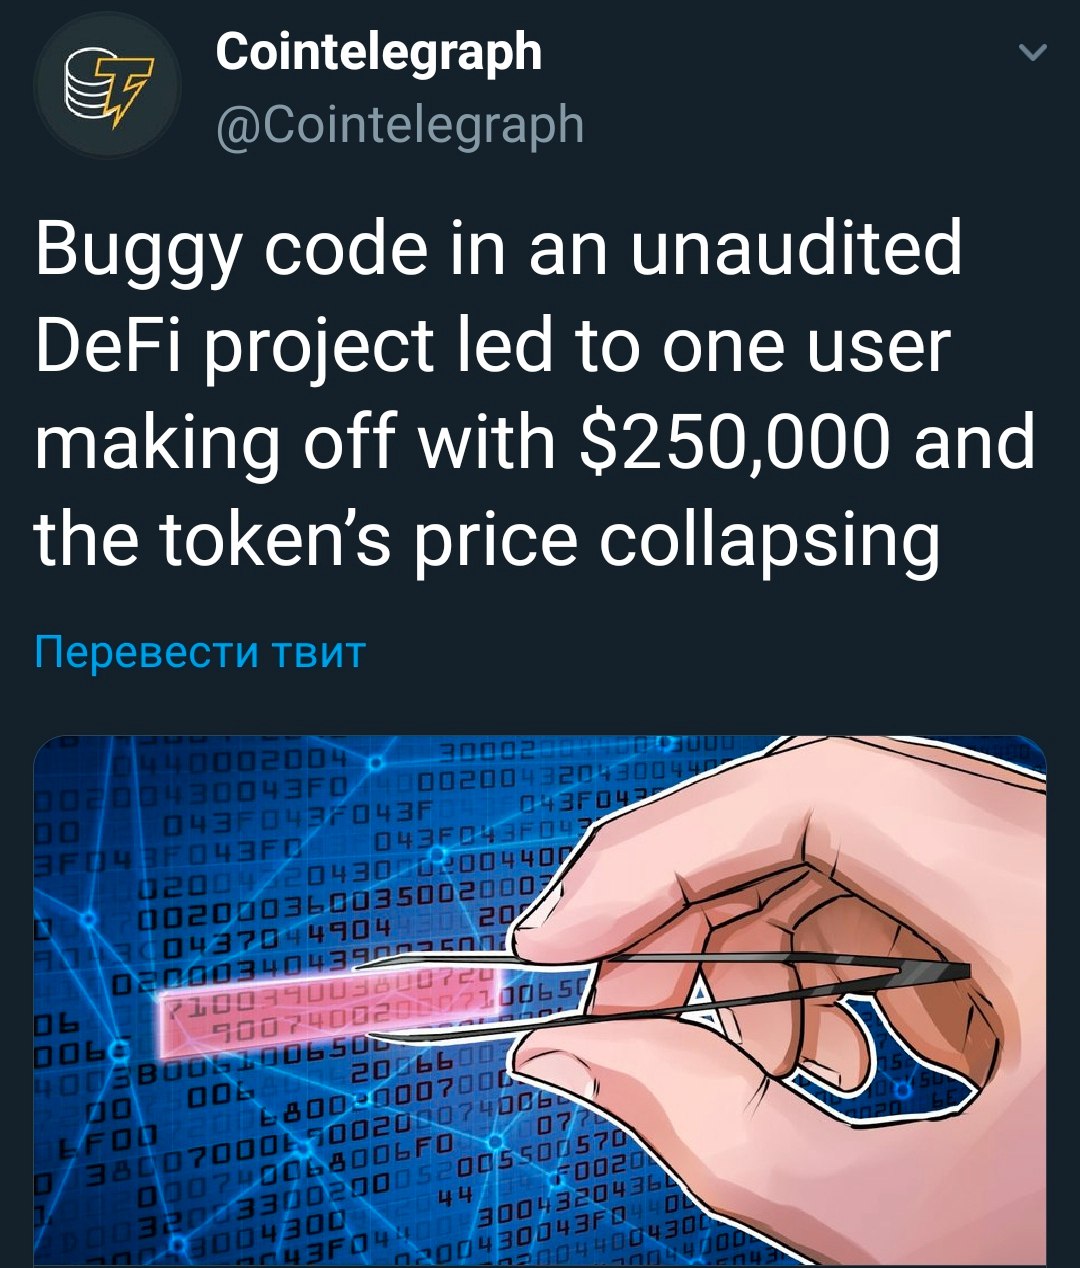Tap the "$250,000" amount in the tweet
1080x1268 pixels.
(734, 442)
